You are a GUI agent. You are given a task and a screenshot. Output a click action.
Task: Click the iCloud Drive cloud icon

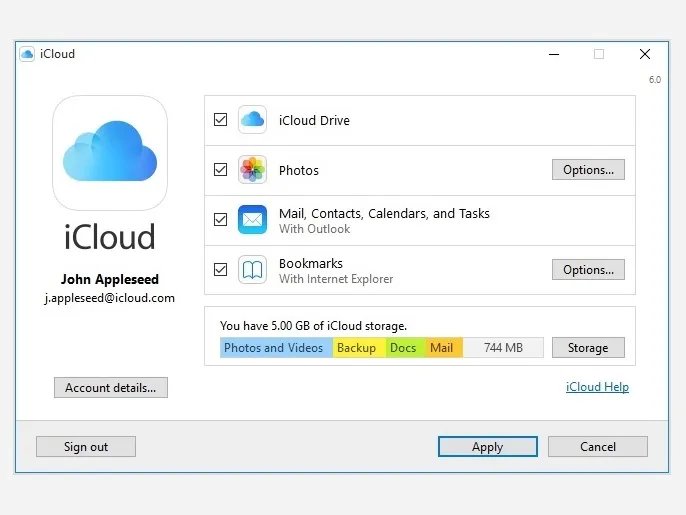(x=252, y=119)
